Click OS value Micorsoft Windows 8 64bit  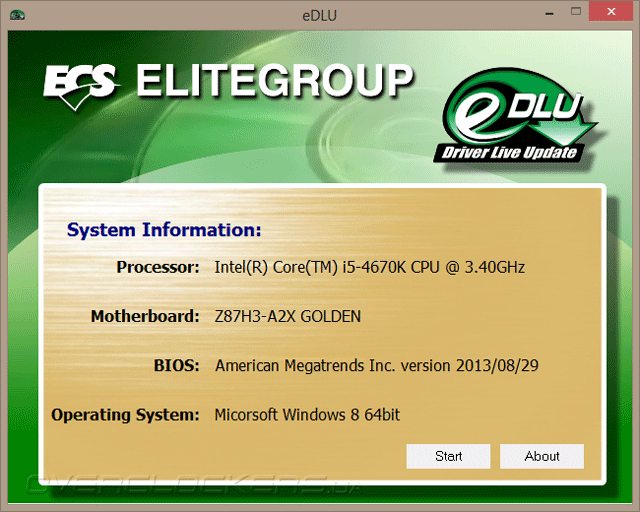tap(307, 415)
